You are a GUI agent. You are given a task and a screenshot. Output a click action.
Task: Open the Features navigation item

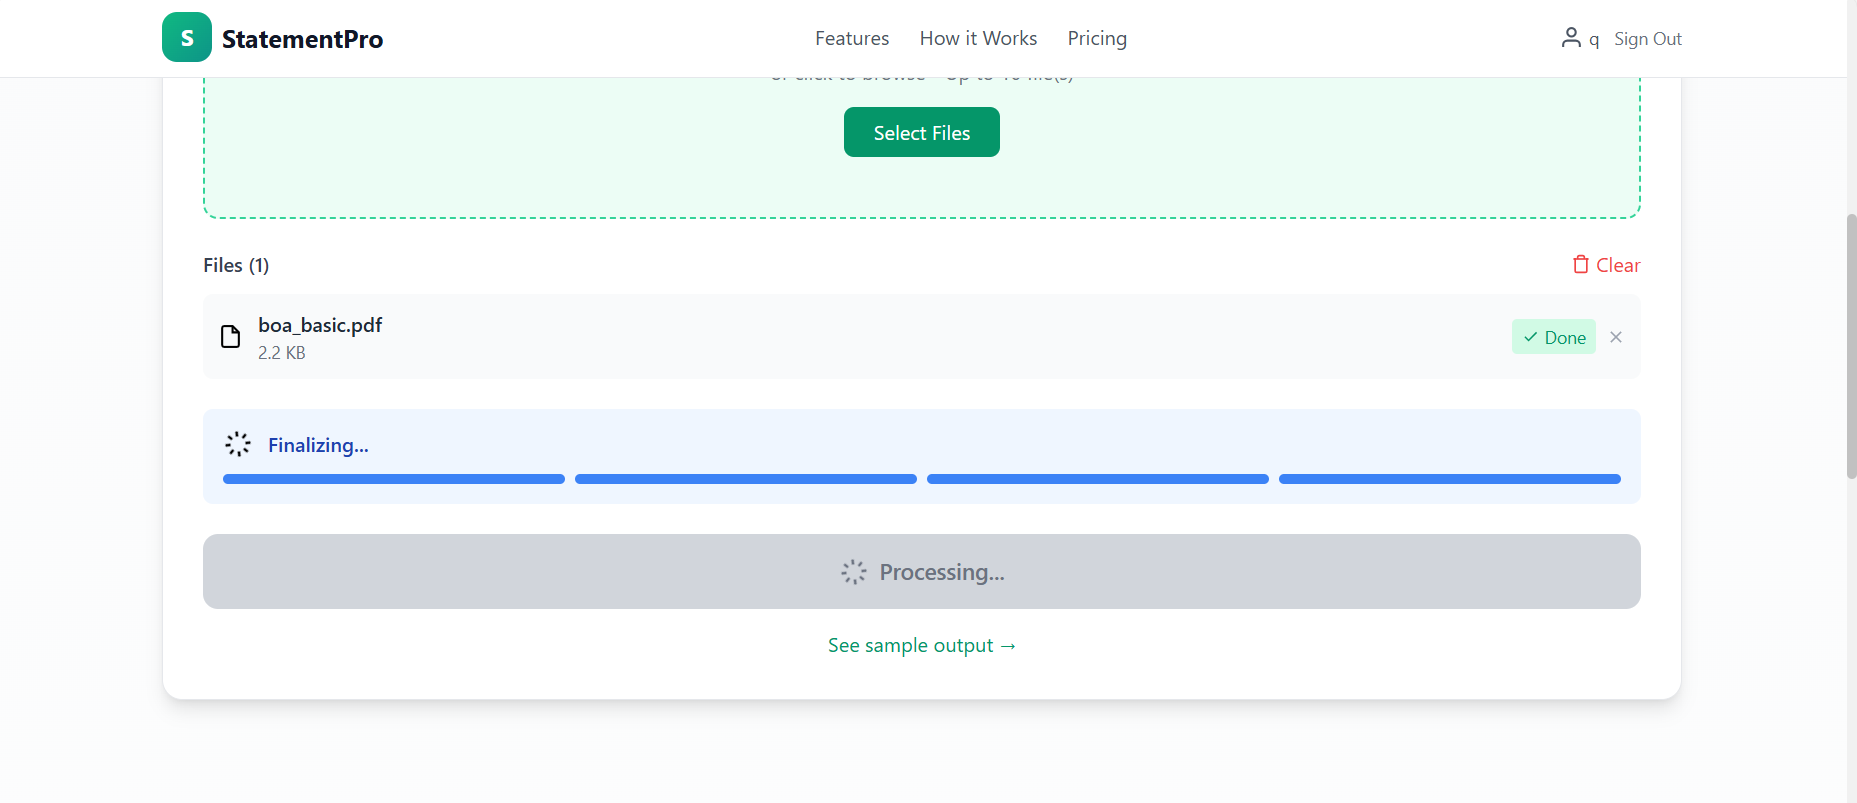click(851, 38)
